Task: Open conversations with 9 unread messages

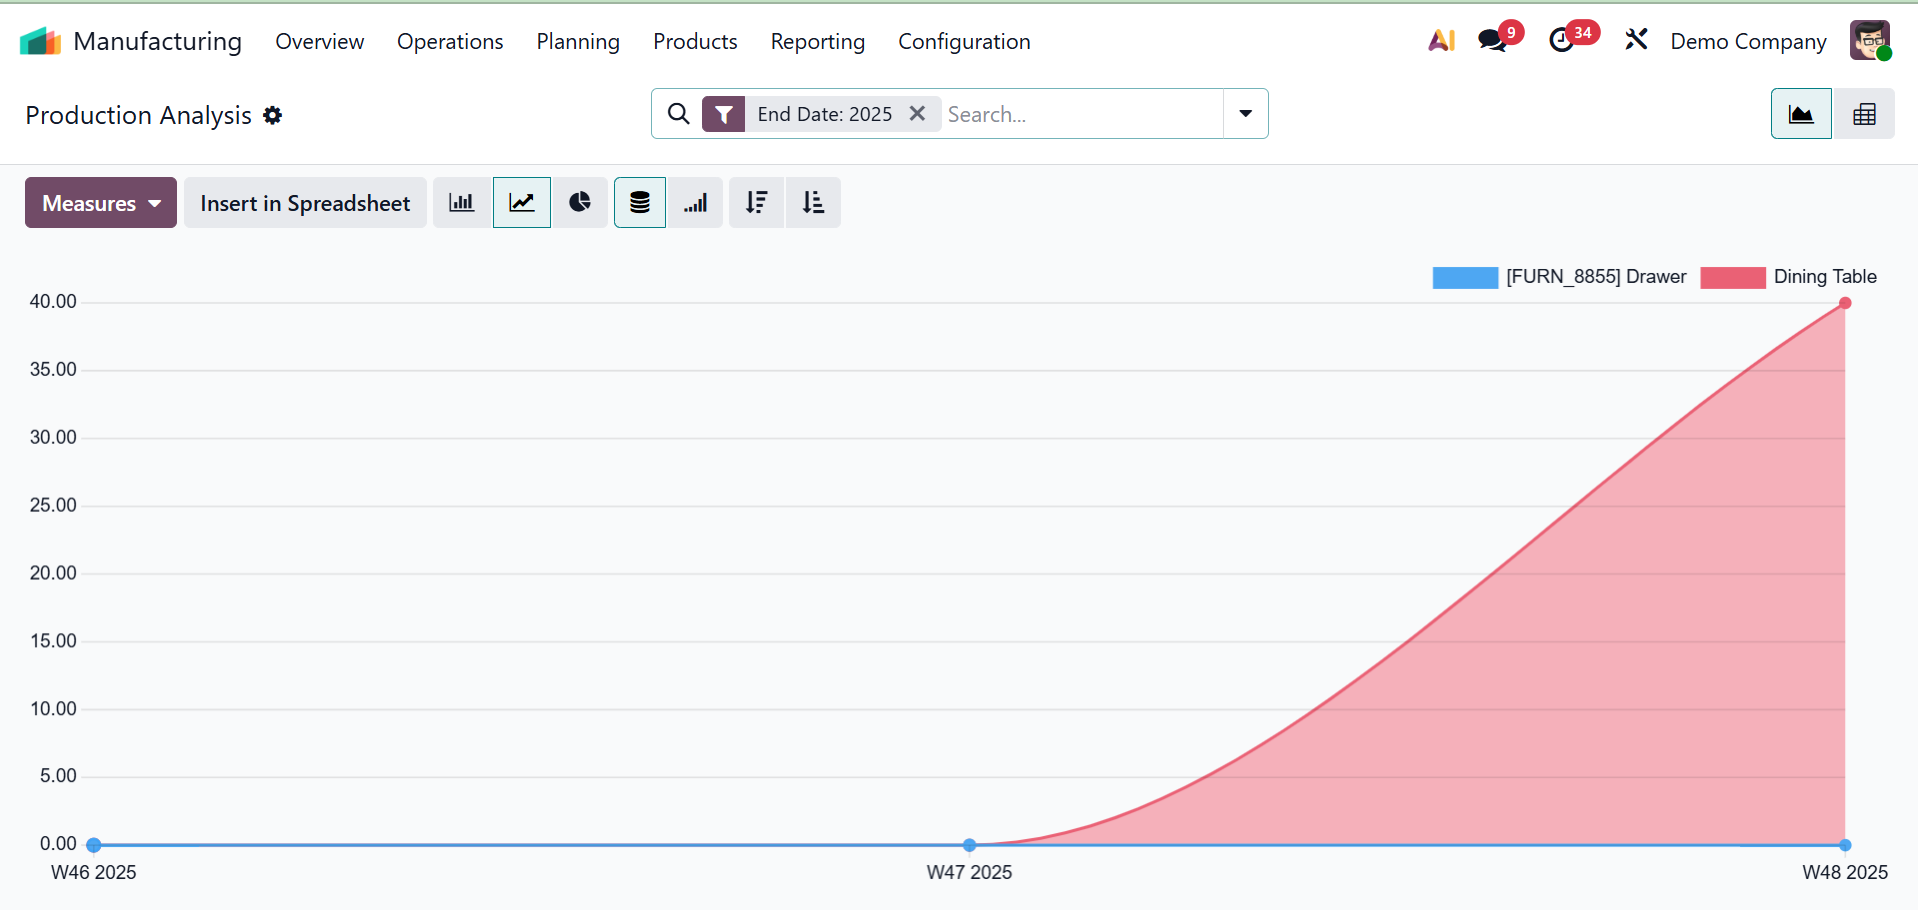Action: [x=1492, y=41]
